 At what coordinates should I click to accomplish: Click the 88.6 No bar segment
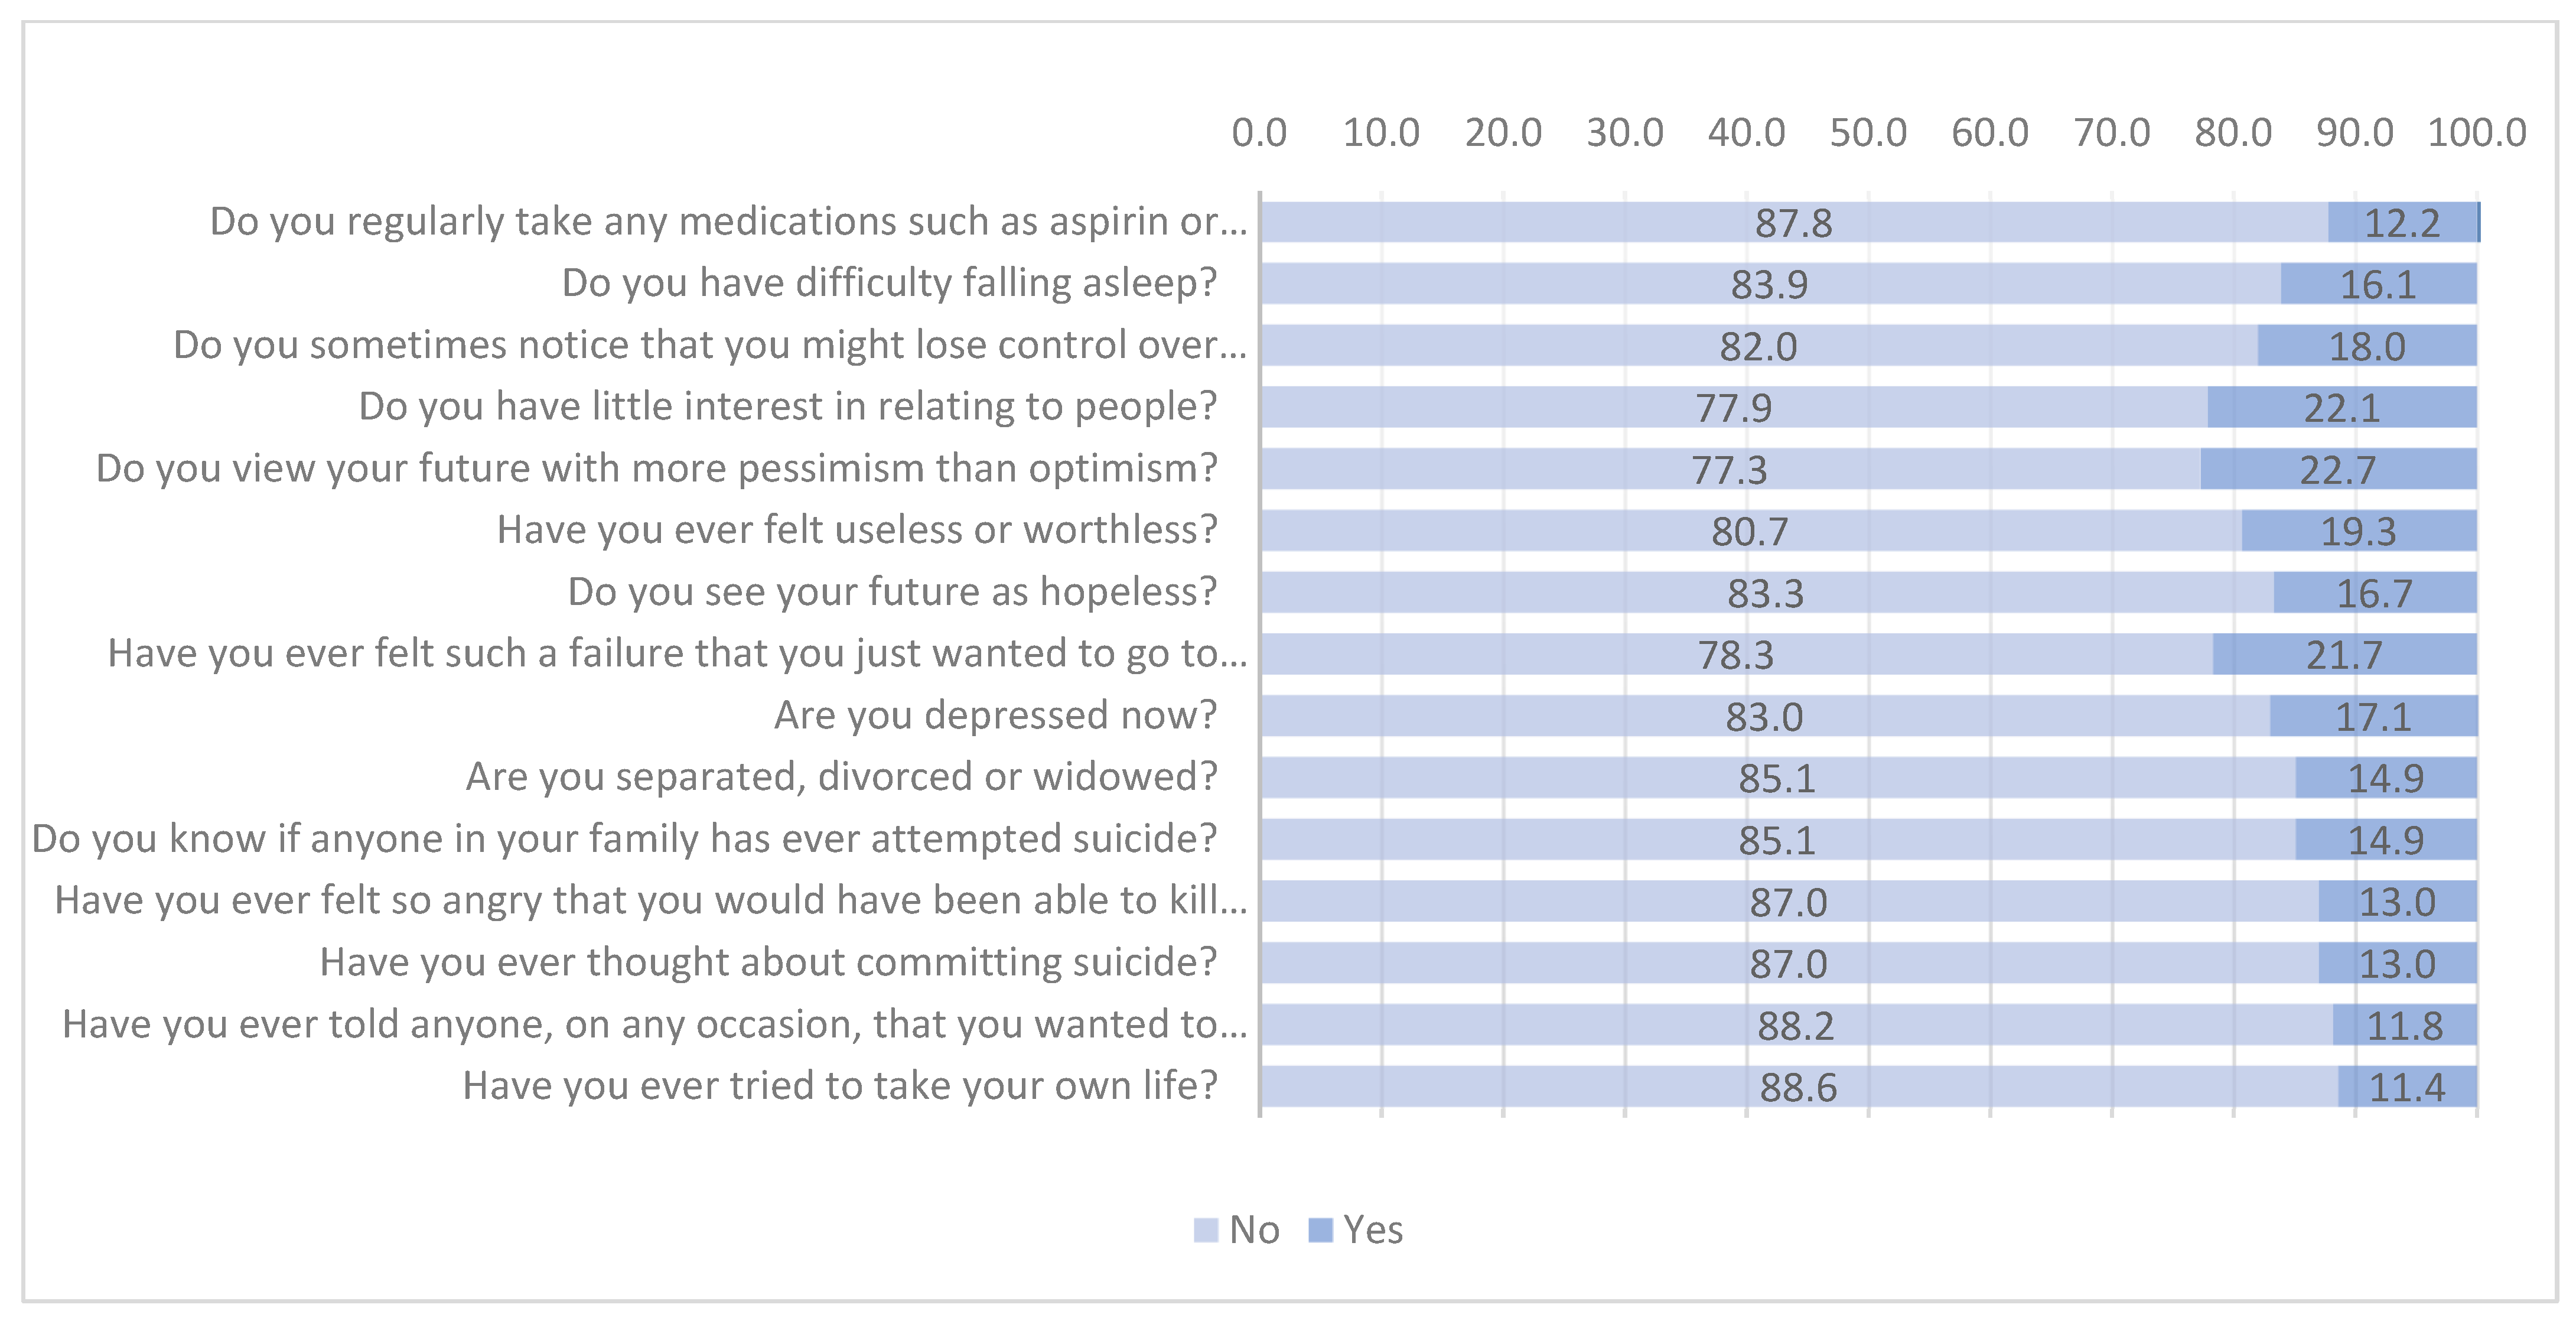(x=1798, y=1087)
